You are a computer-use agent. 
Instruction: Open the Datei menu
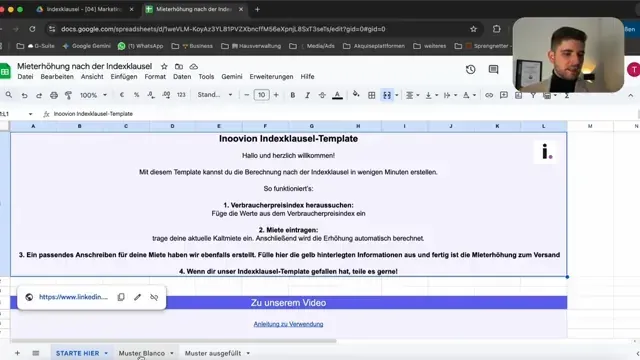click(x=25, y=77)
